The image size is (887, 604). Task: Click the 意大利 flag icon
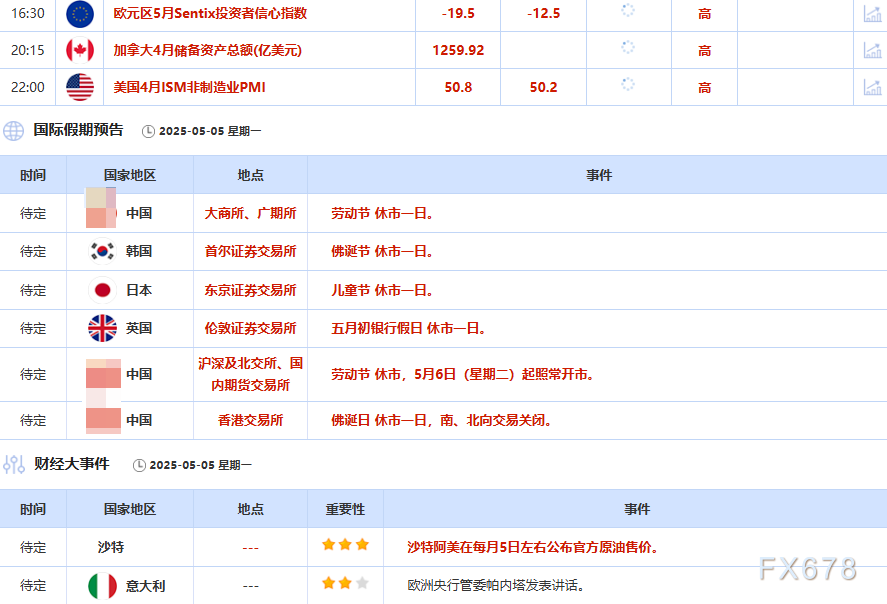(100, 587)
